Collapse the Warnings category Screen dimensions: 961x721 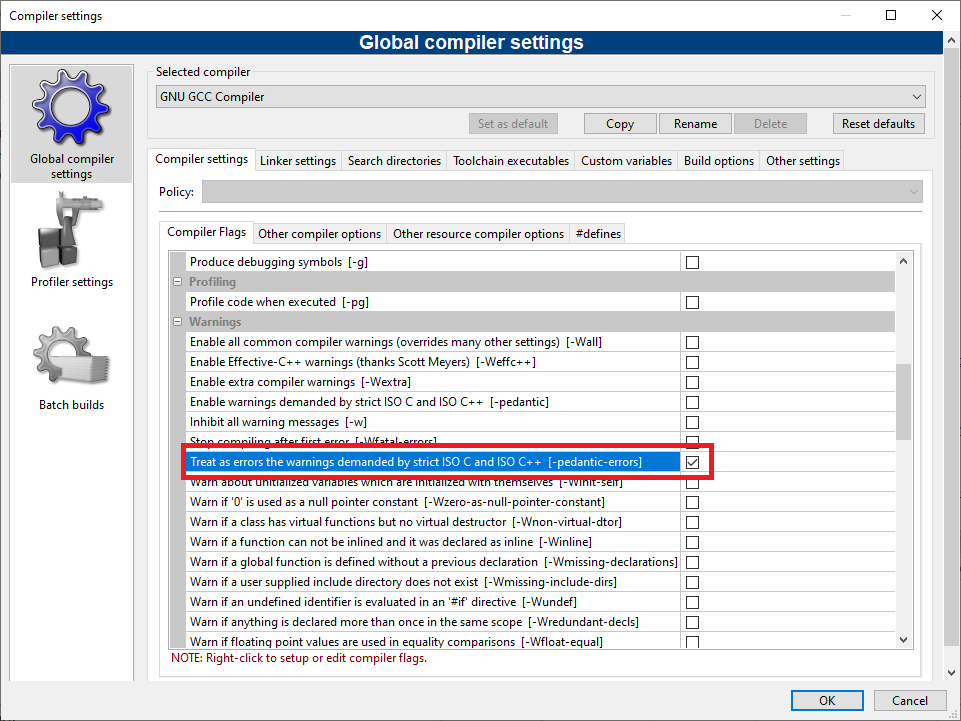(x=178, y=322)
